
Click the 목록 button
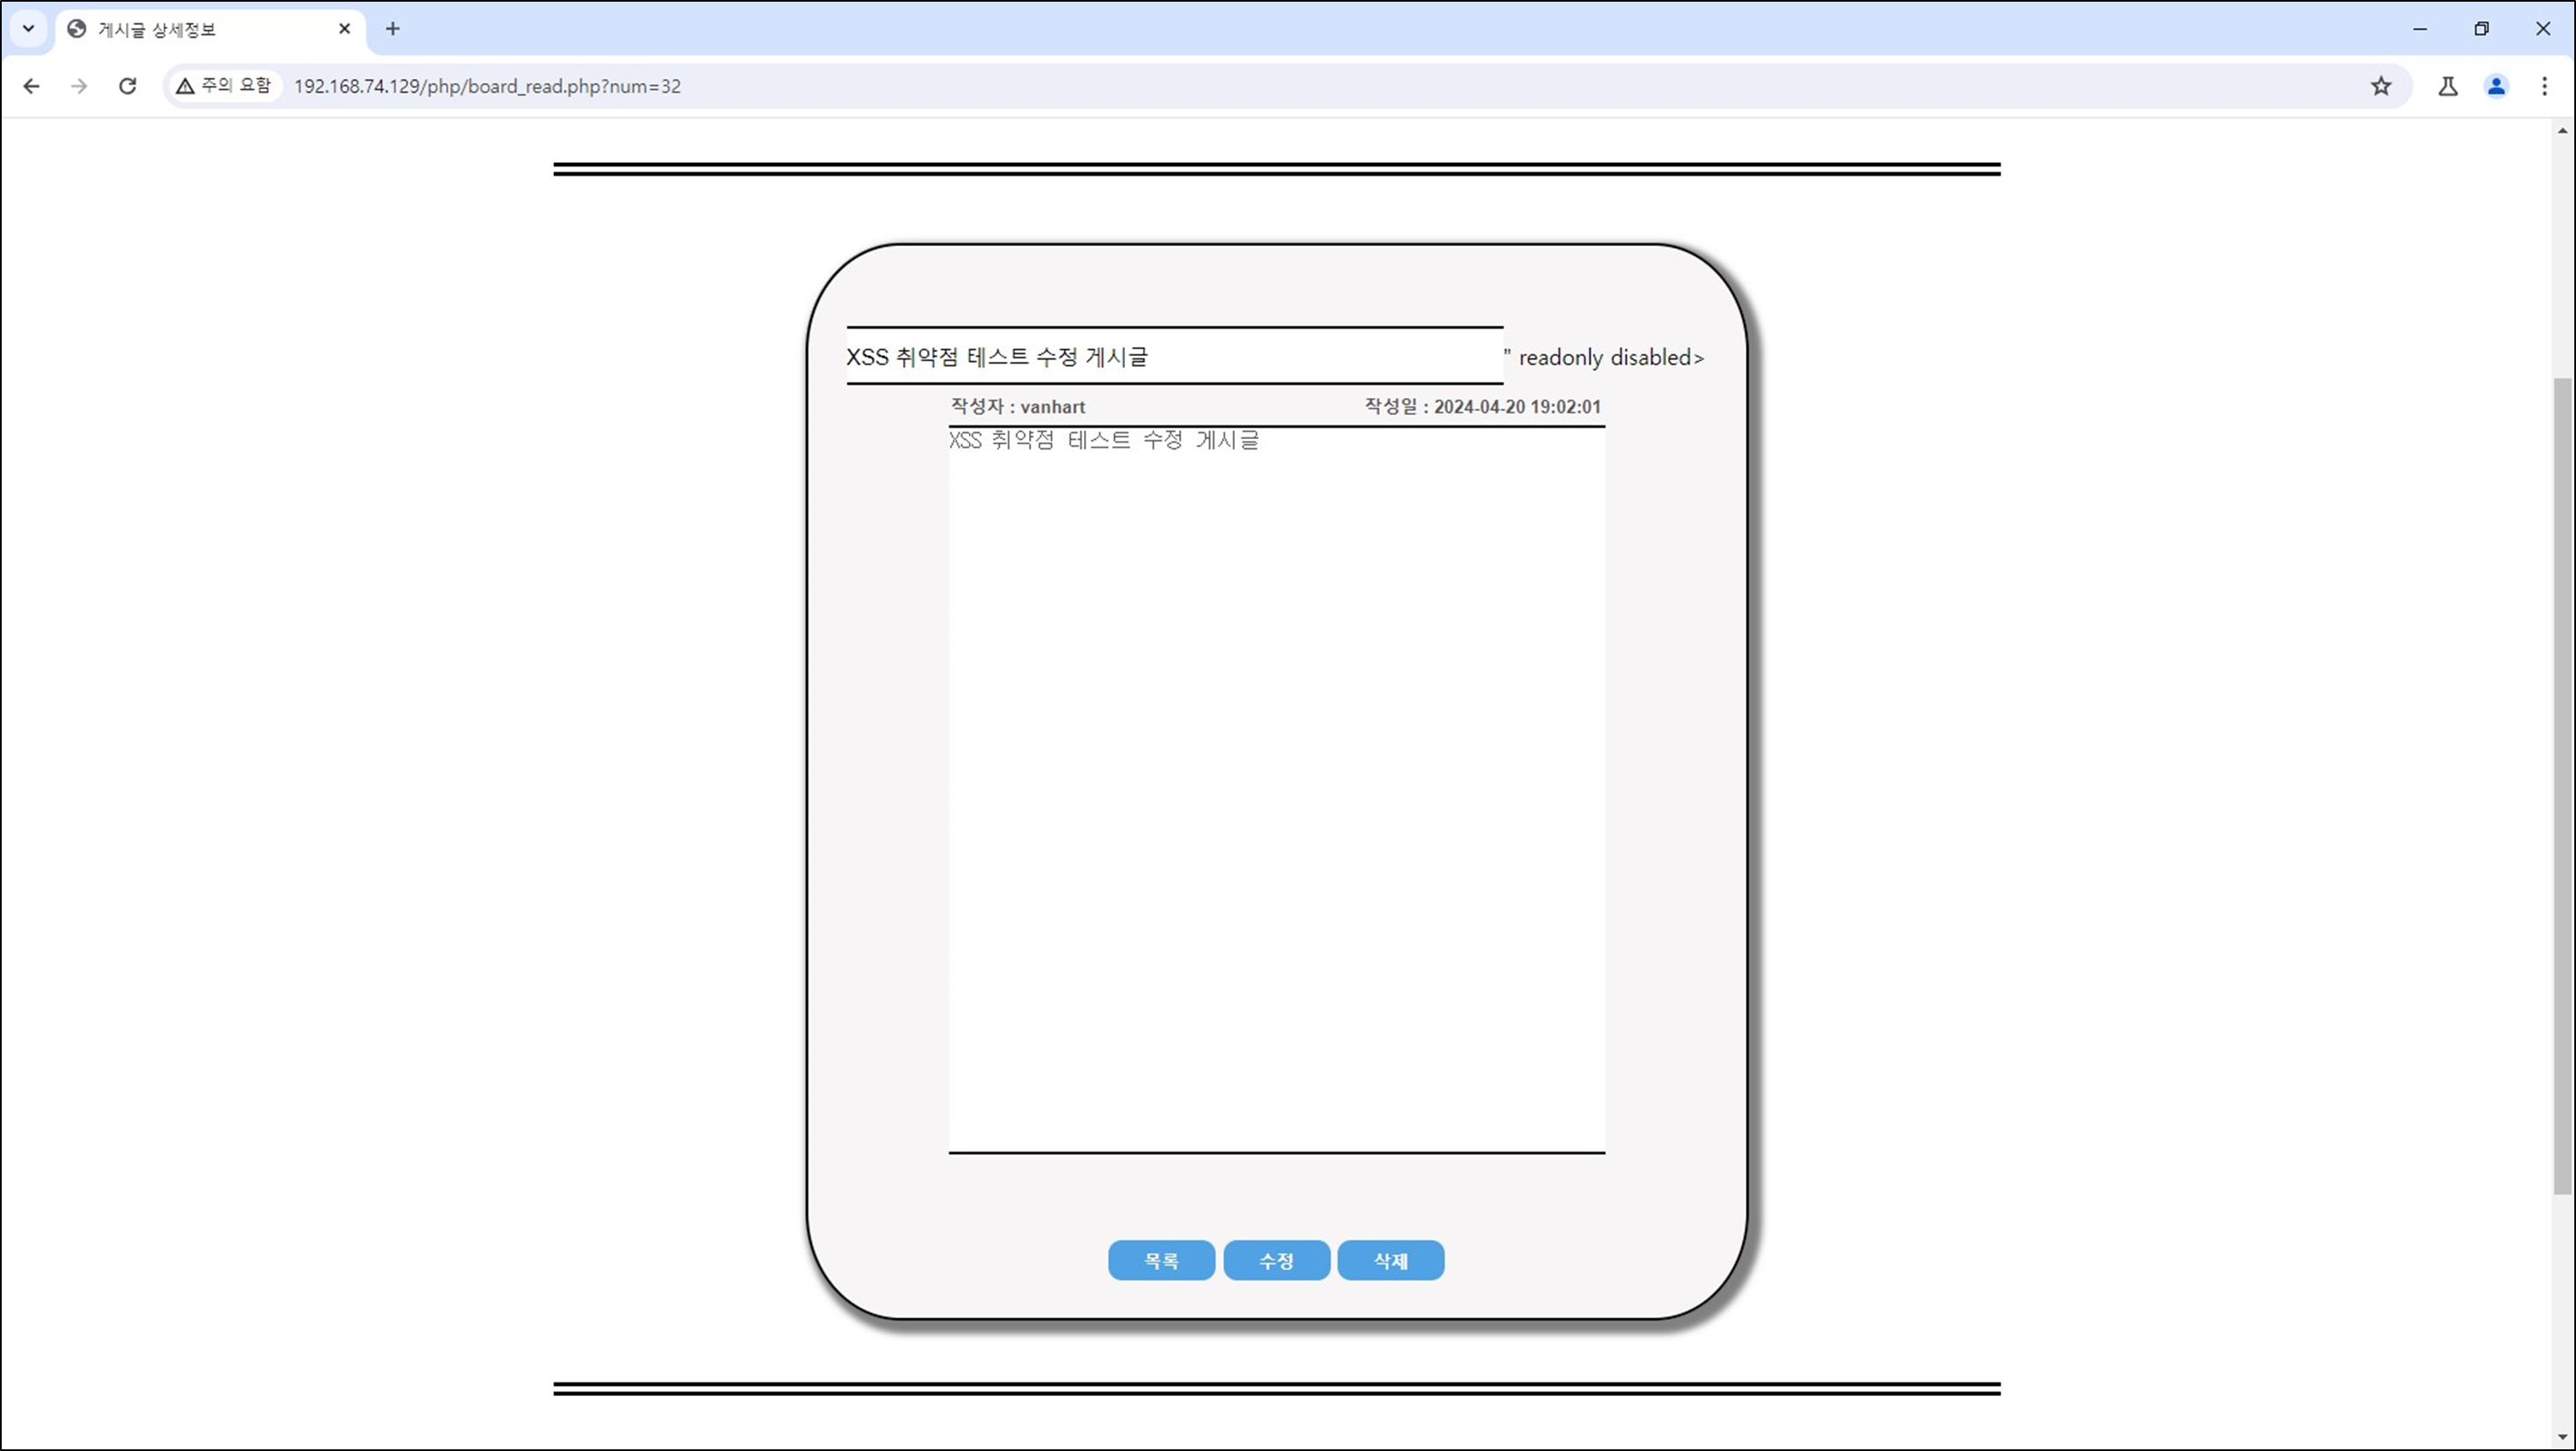coord(1161,1260)
